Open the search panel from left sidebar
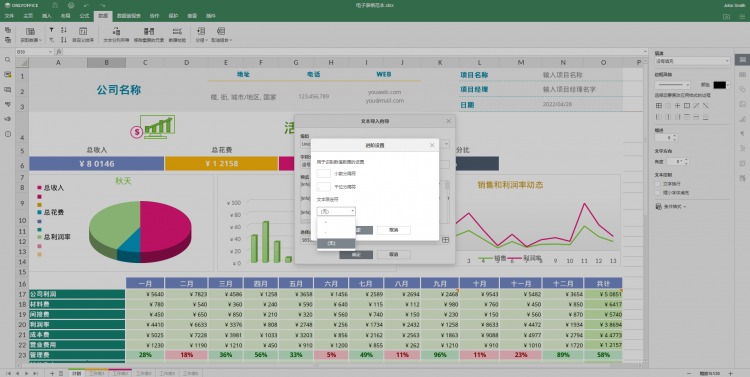The height and width of the screenshot is (377, 750). coord(8,60)
